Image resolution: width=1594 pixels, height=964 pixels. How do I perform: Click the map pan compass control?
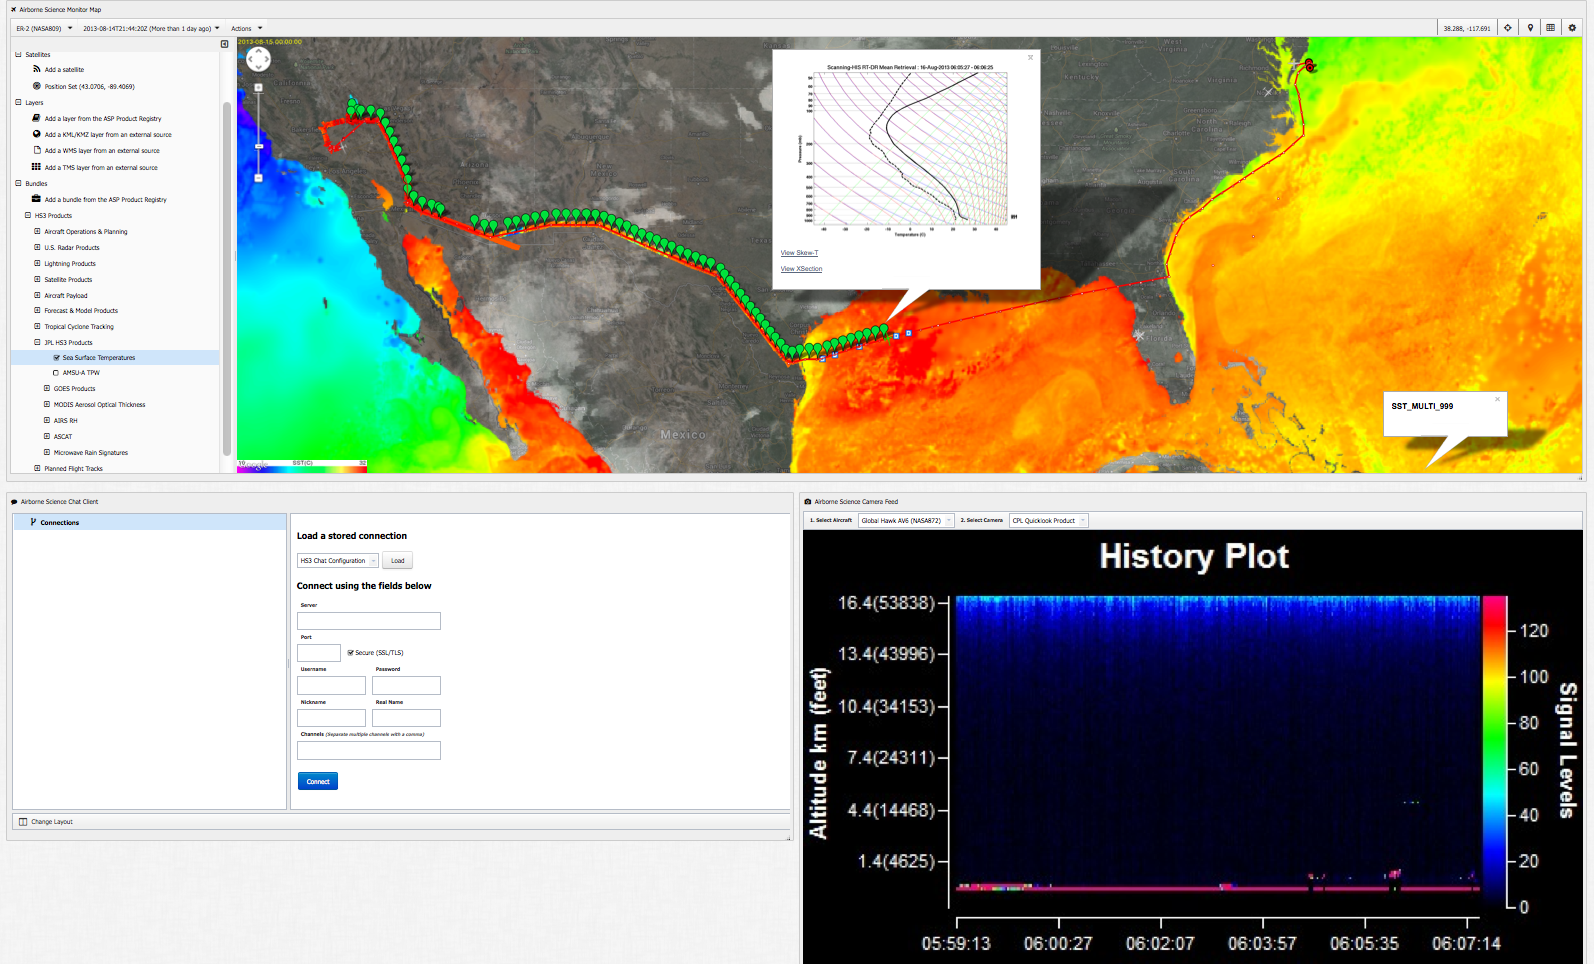[x=258, y=60]
